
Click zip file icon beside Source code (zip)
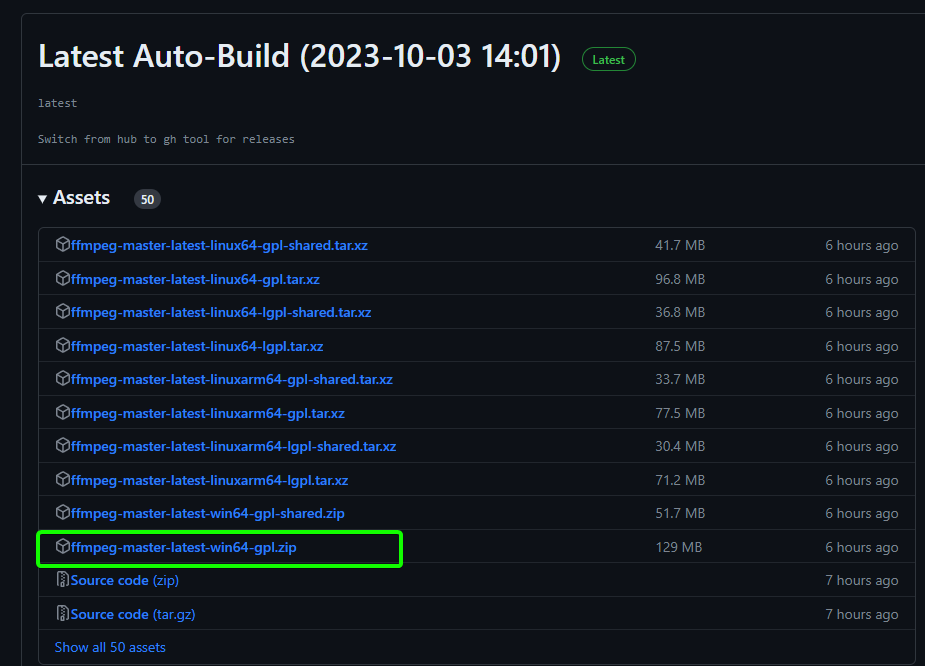(x=63, y=579)
